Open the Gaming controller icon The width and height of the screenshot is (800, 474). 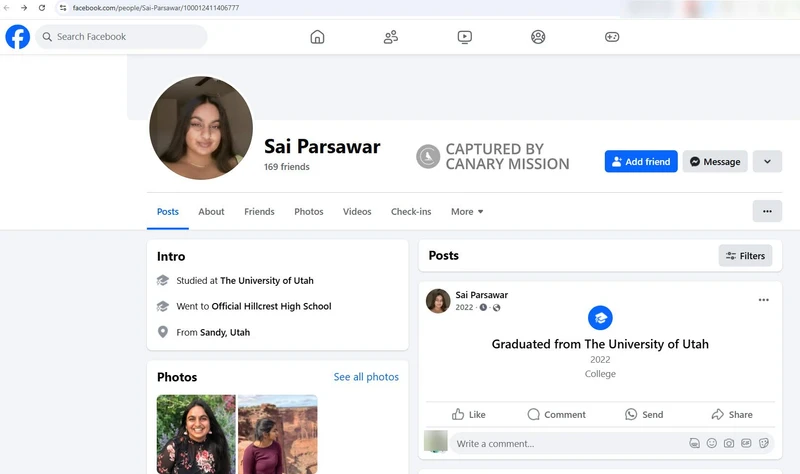click(612, 37)
